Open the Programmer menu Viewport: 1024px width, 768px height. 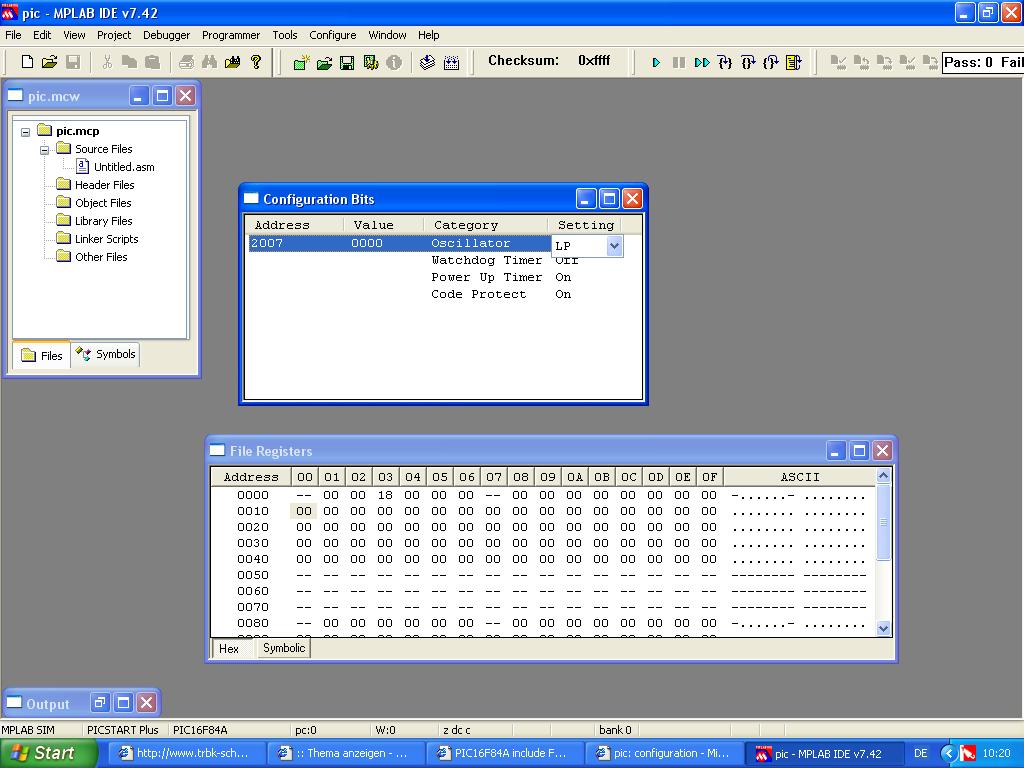[231, 35]
